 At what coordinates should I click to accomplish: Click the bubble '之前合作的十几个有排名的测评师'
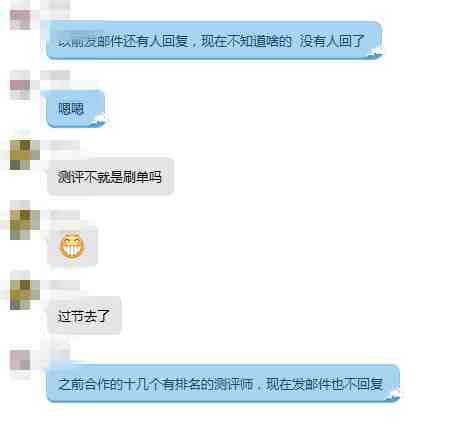coord(223,383)
